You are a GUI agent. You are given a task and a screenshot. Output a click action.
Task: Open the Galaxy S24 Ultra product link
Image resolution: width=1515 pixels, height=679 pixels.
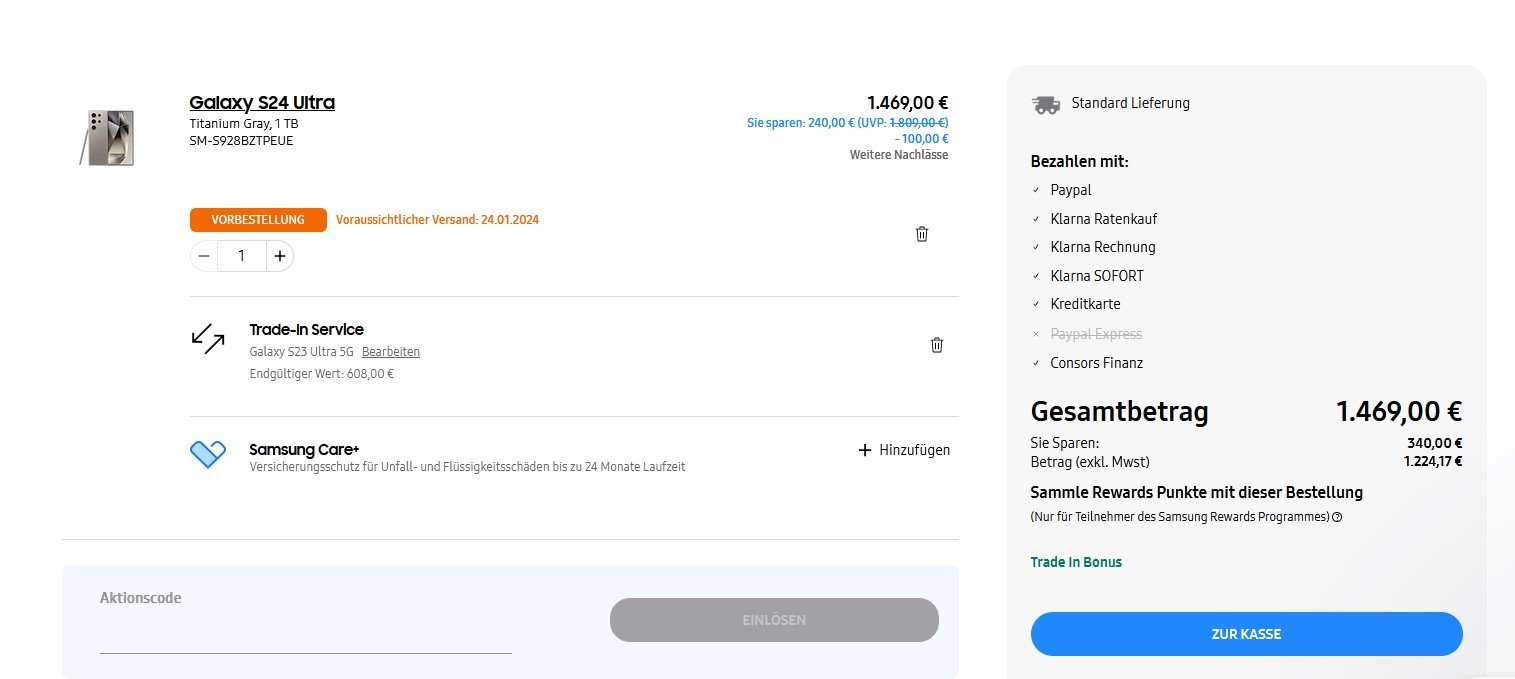(x=262, y=102)
